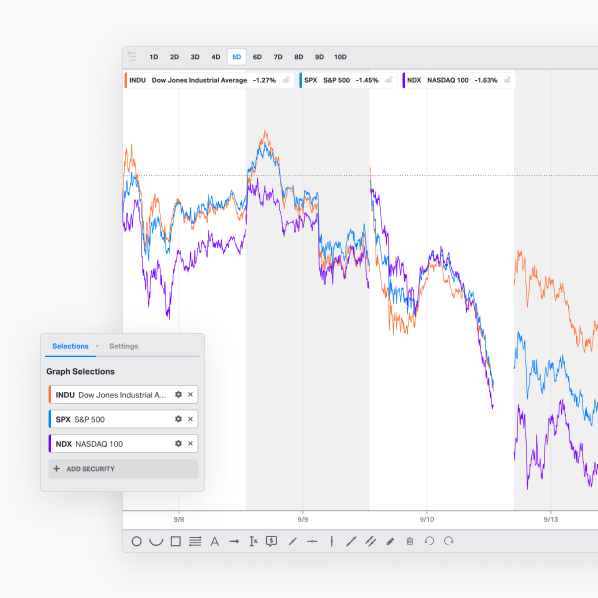Open the Selections tab
Screen dimensions: 598x598
tap(70, 346)
